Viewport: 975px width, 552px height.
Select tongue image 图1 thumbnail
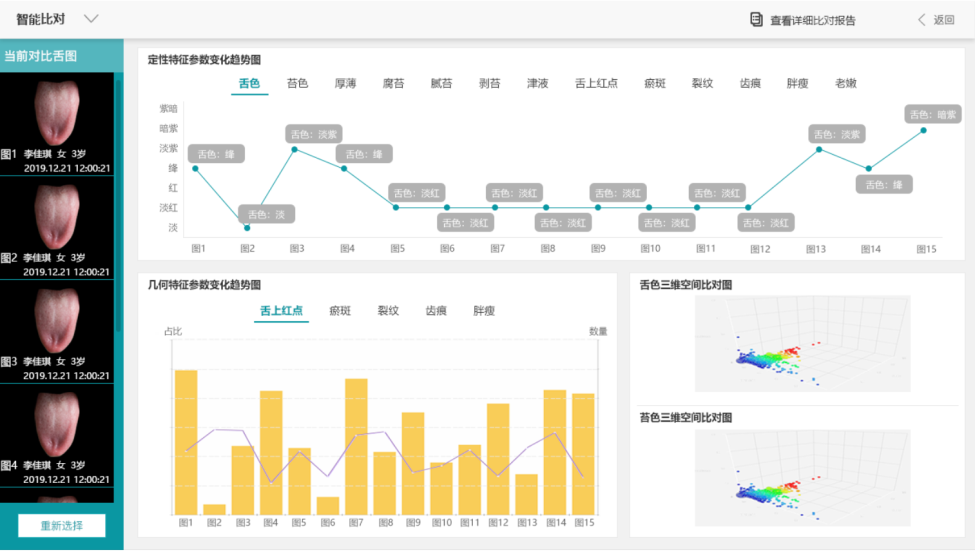pos(57,124)
